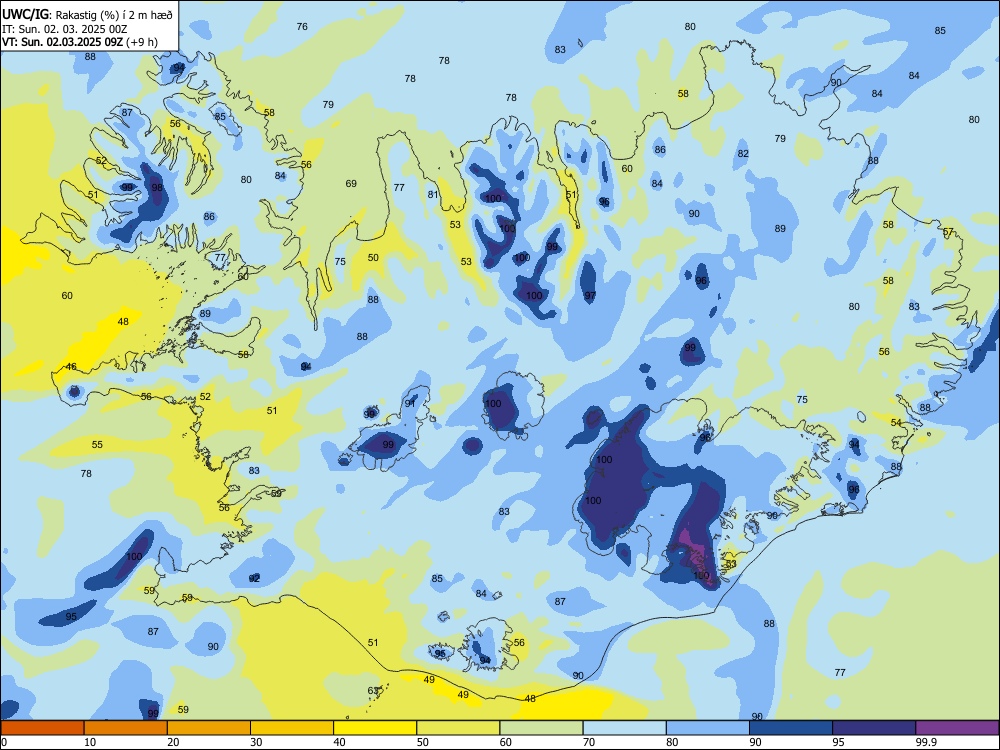Click the 70 legend tick label
The image size is (1000, 750).
tap(589, 742)
